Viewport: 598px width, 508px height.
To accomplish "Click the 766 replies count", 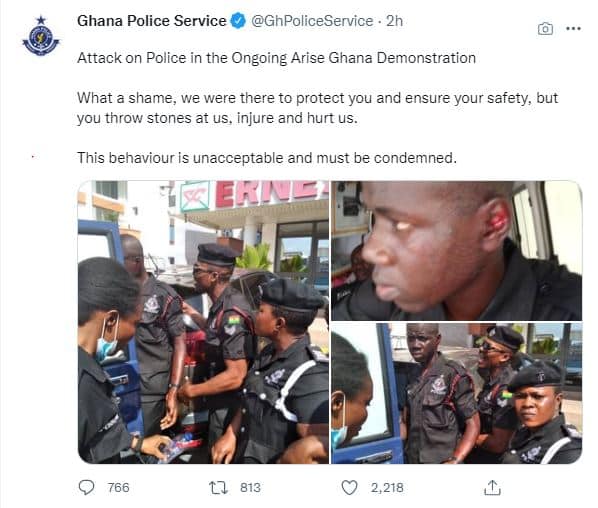I will (118, 487).
